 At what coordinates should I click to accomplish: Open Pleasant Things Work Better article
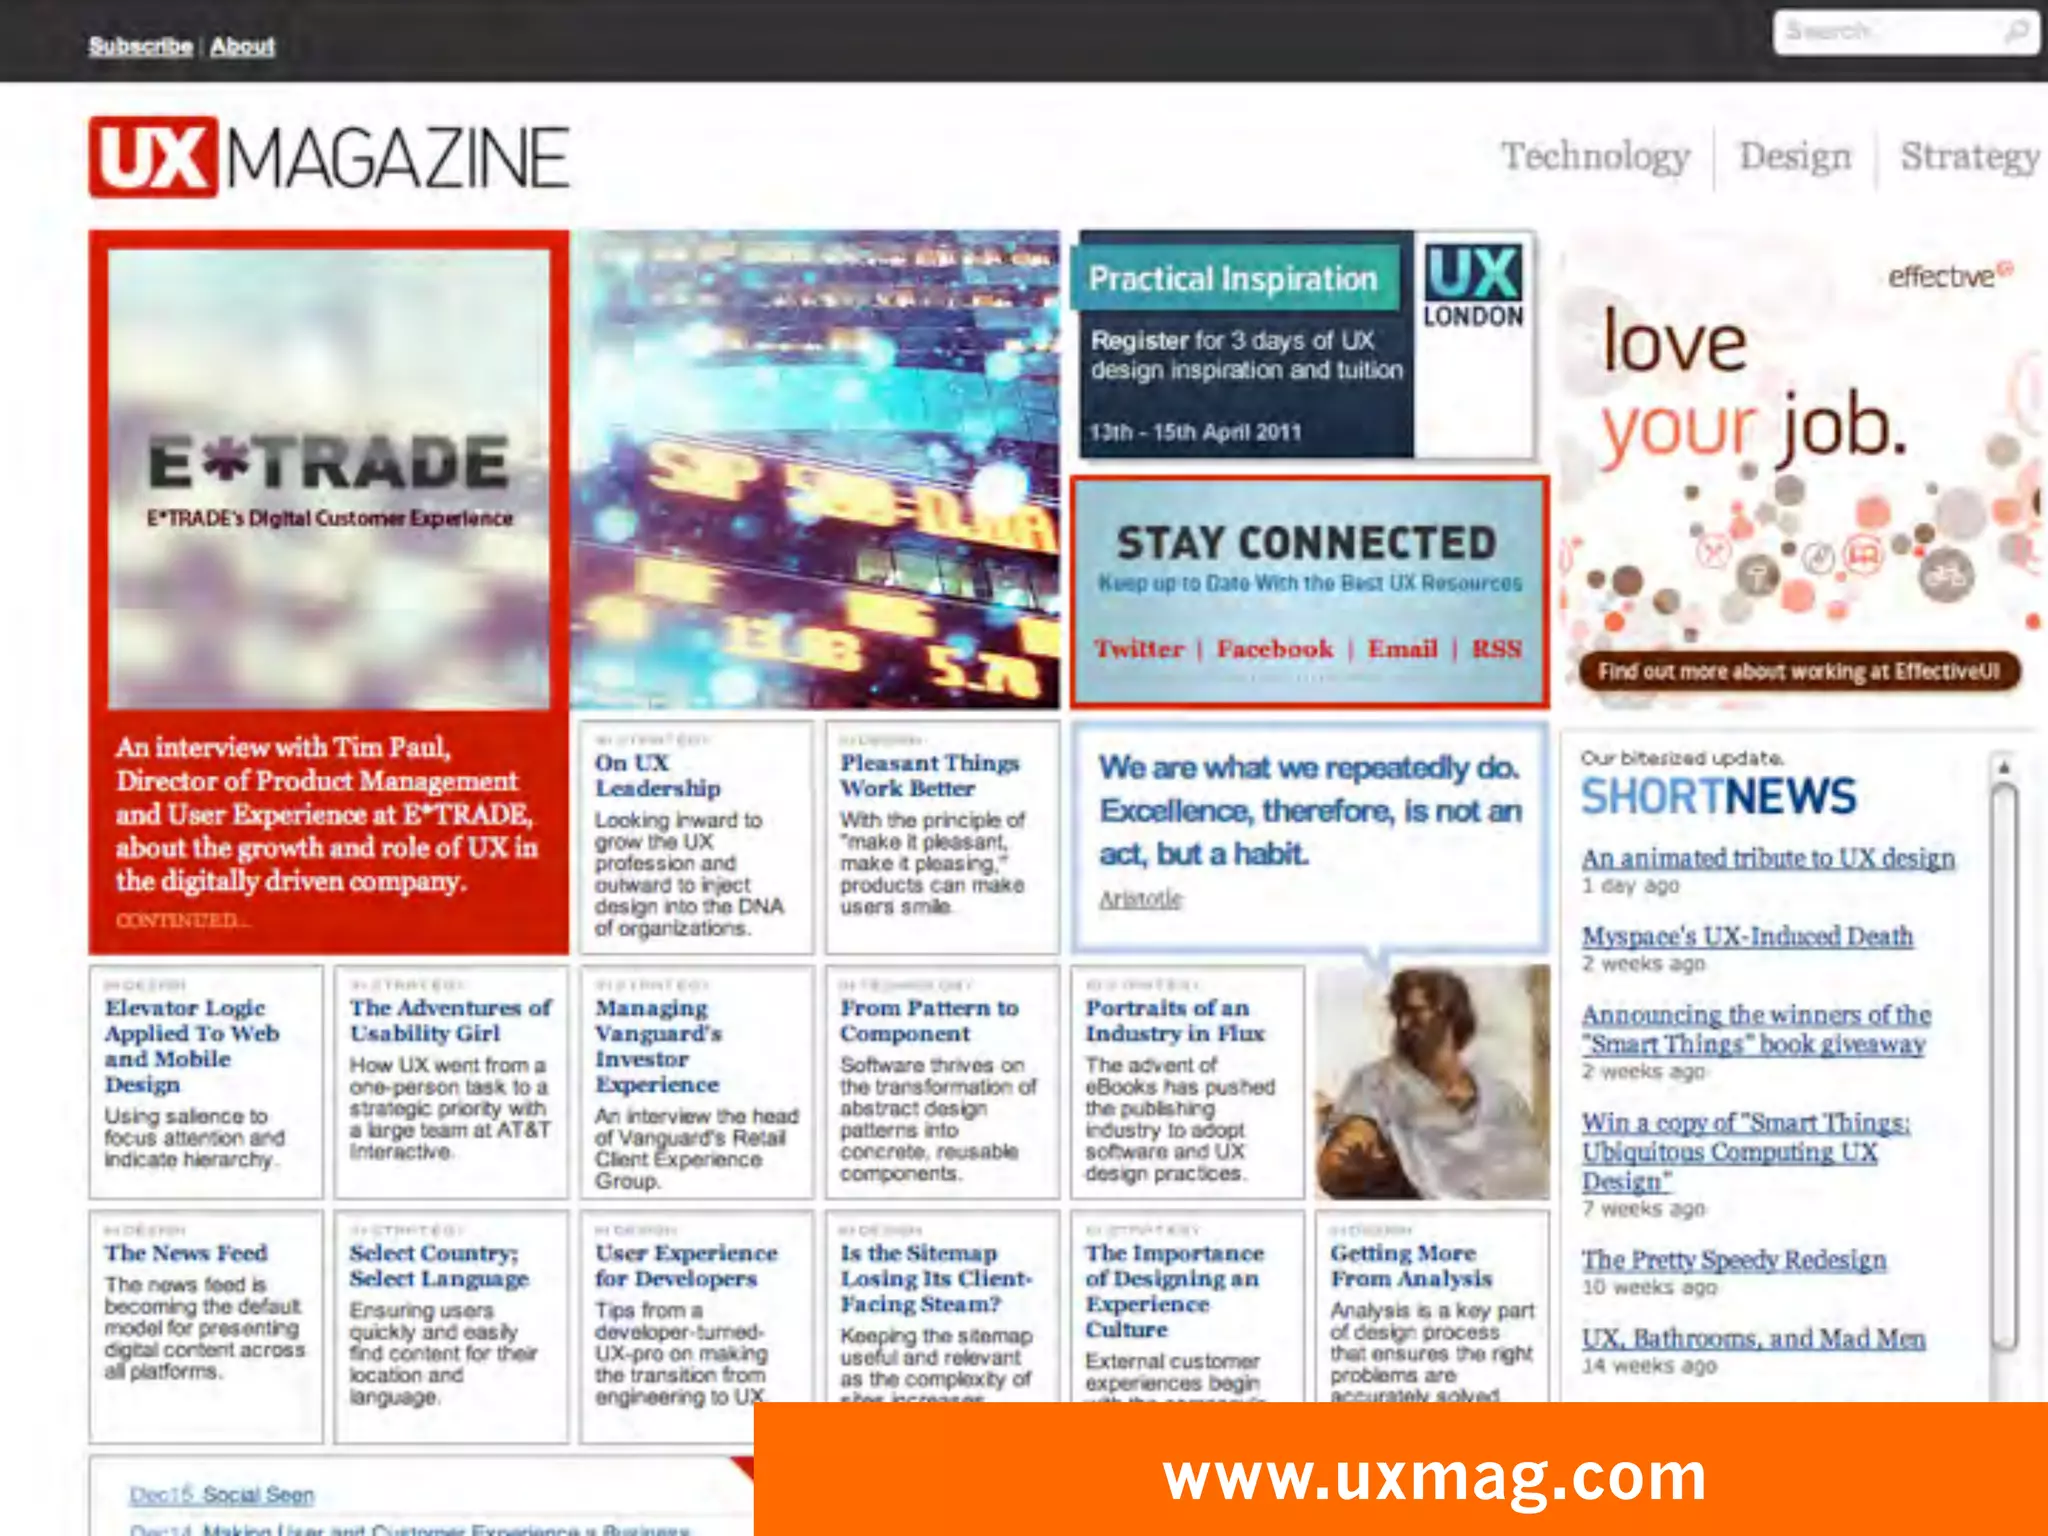pos(929,775)
